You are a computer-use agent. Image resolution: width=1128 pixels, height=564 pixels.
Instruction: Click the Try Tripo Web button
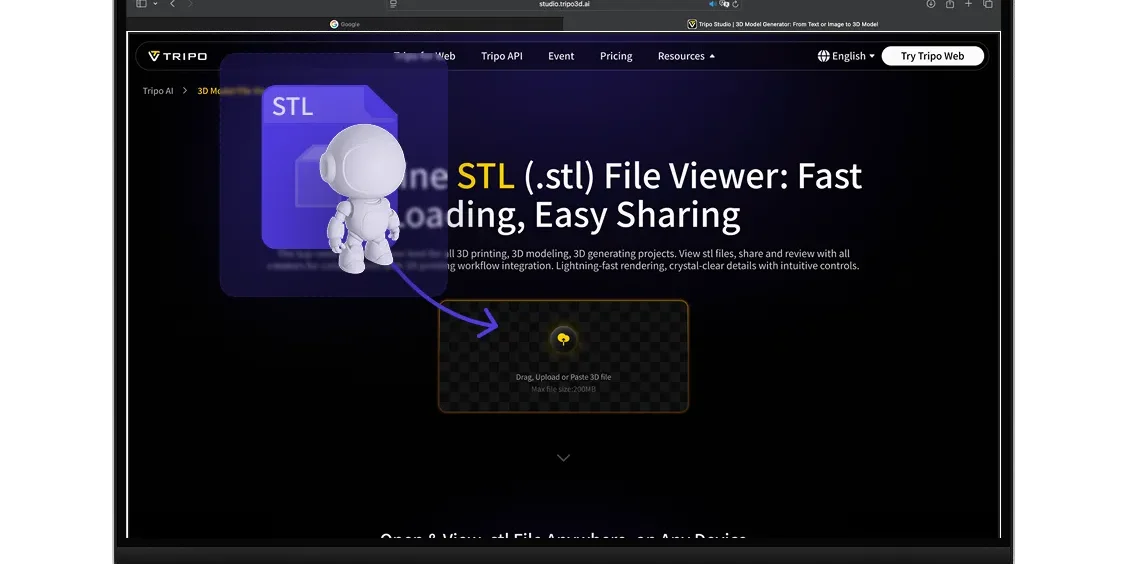932,56
